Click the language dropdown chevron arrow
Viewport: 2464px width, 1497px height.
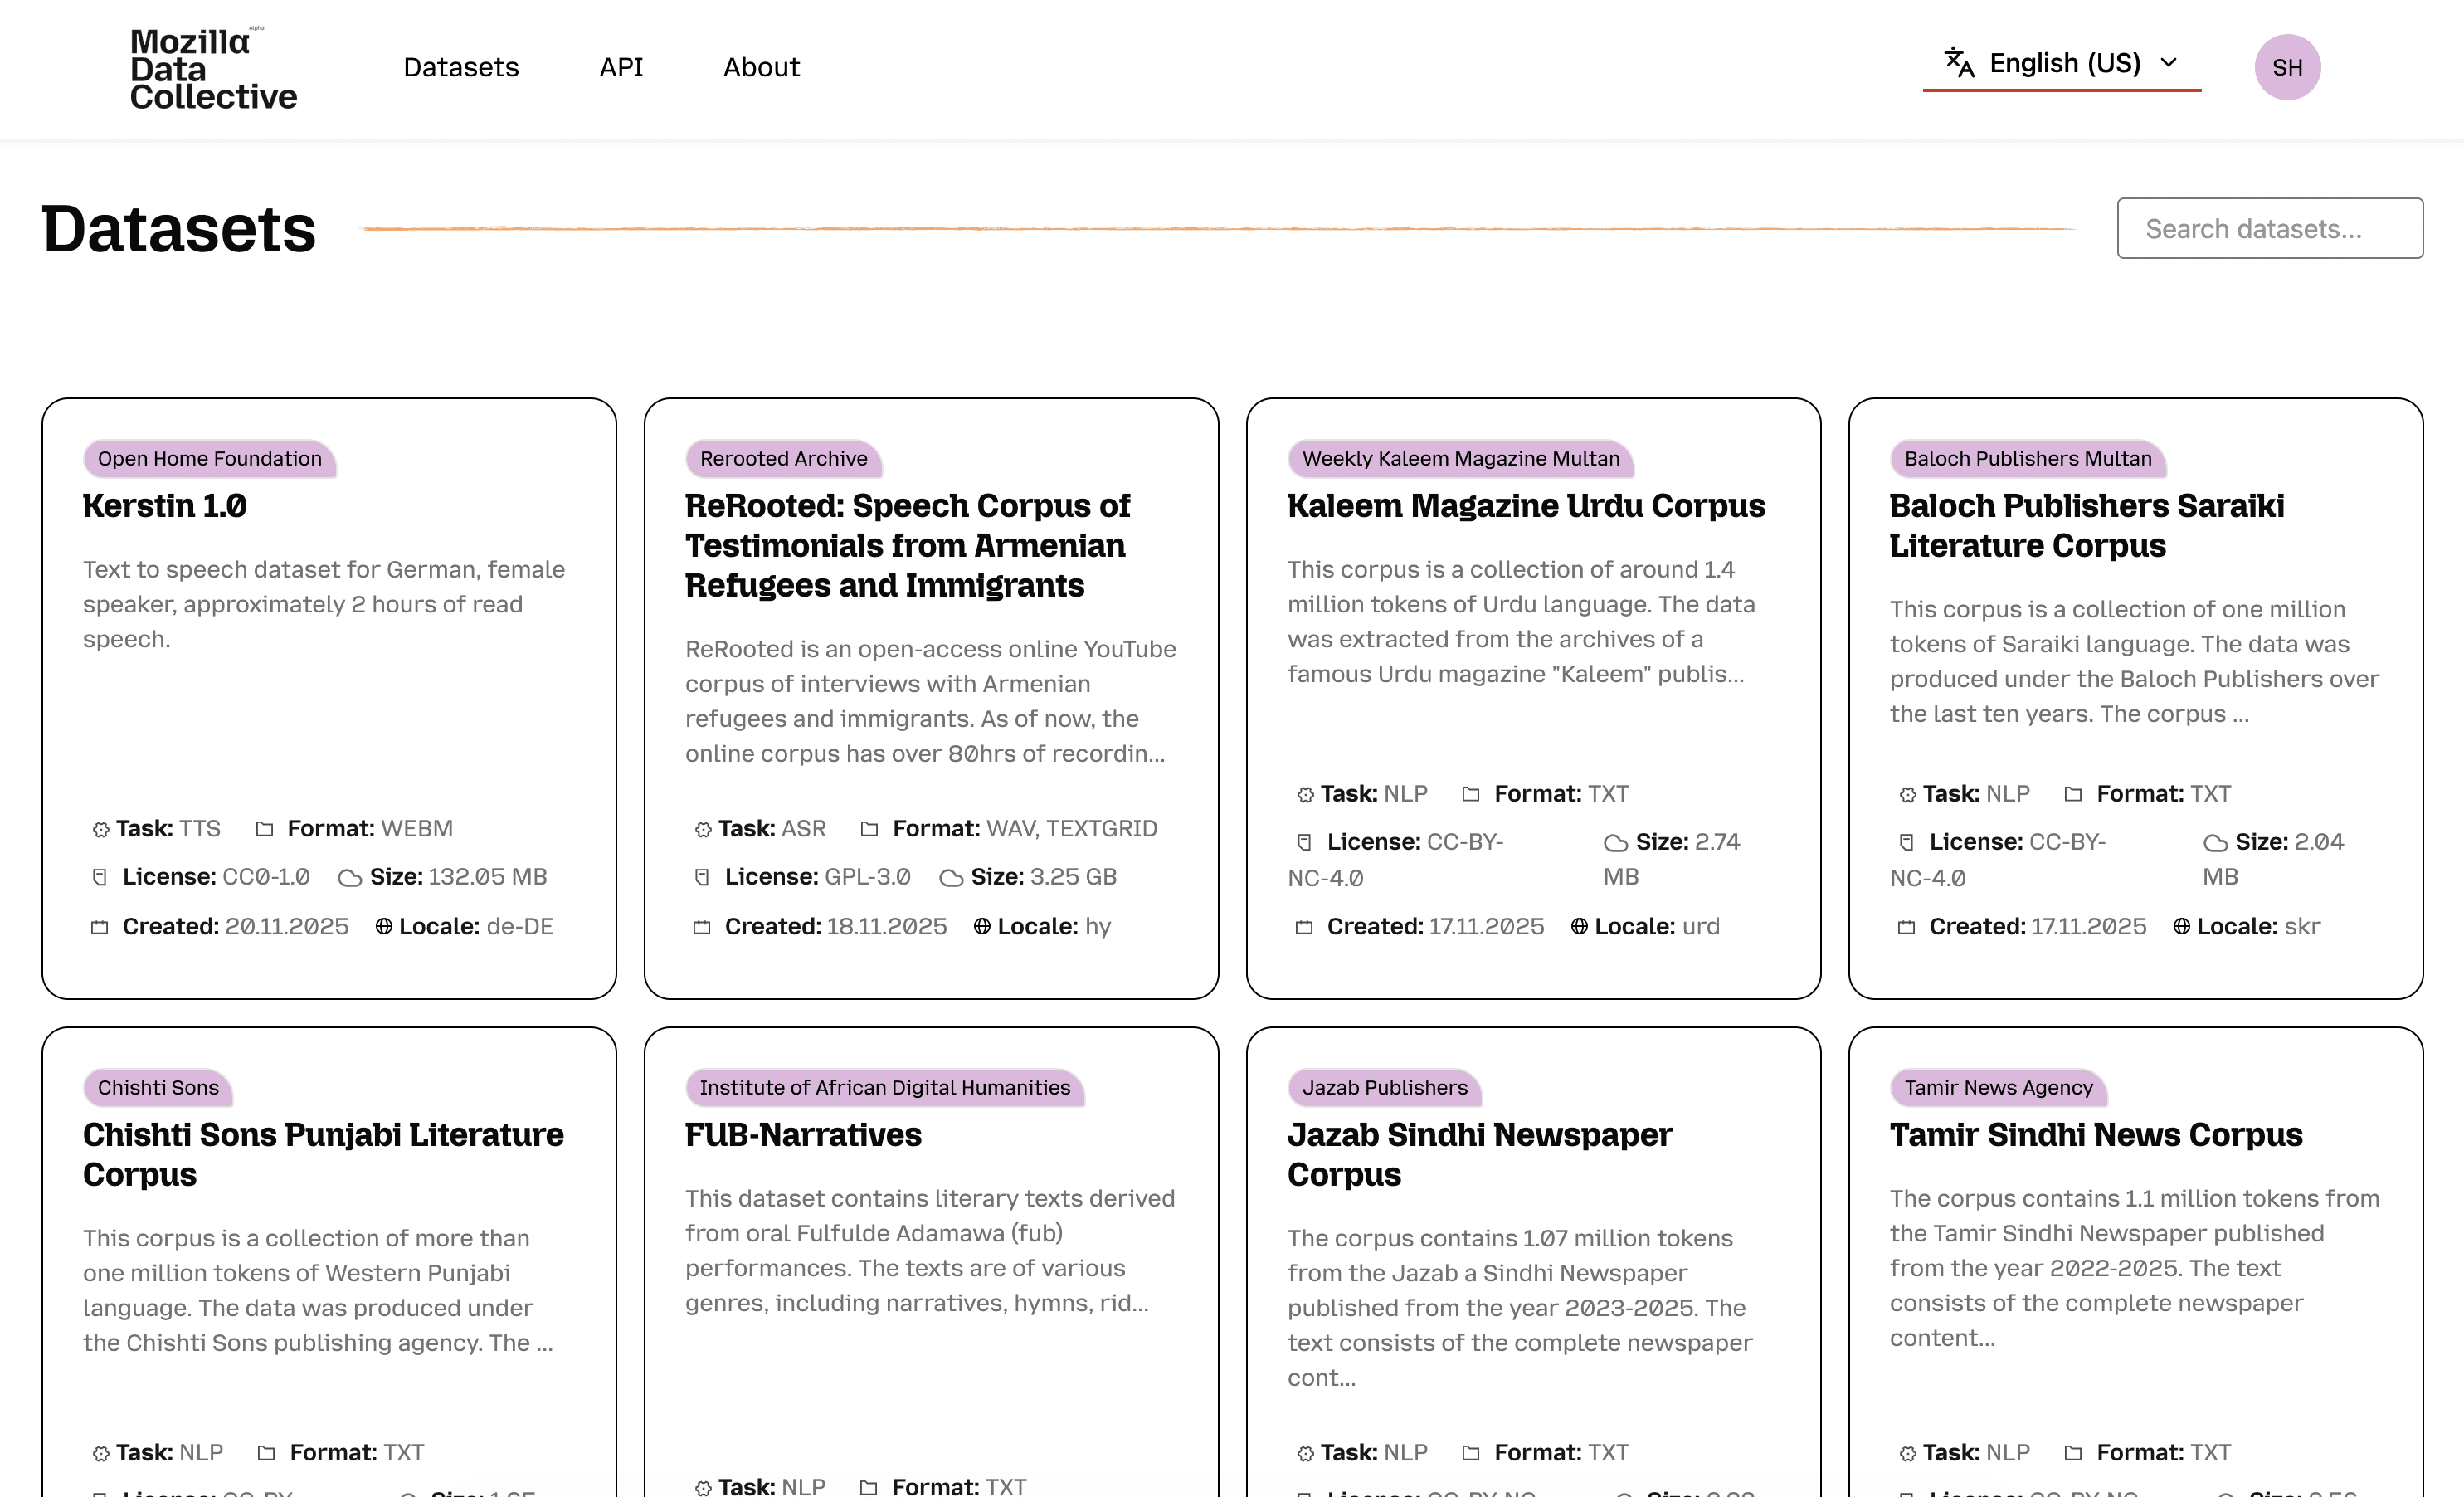click(x=2168, y=63)
